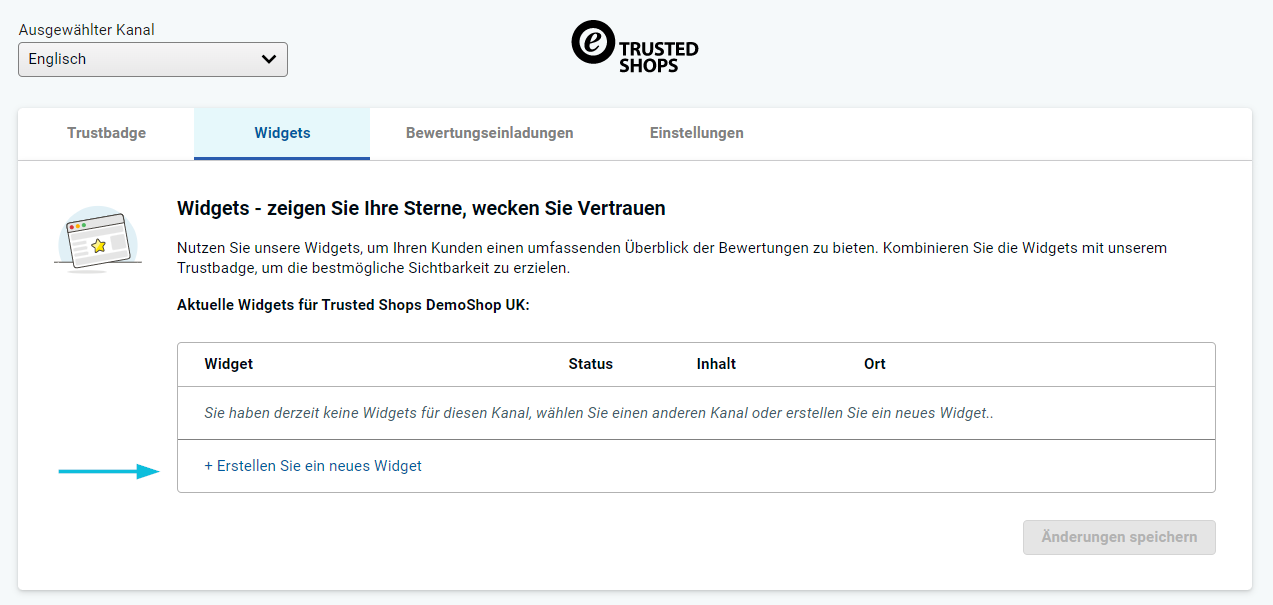Click 'Aktuelle Widgets für Trusted Shops DemoShop UK' text

pos(353,305)
